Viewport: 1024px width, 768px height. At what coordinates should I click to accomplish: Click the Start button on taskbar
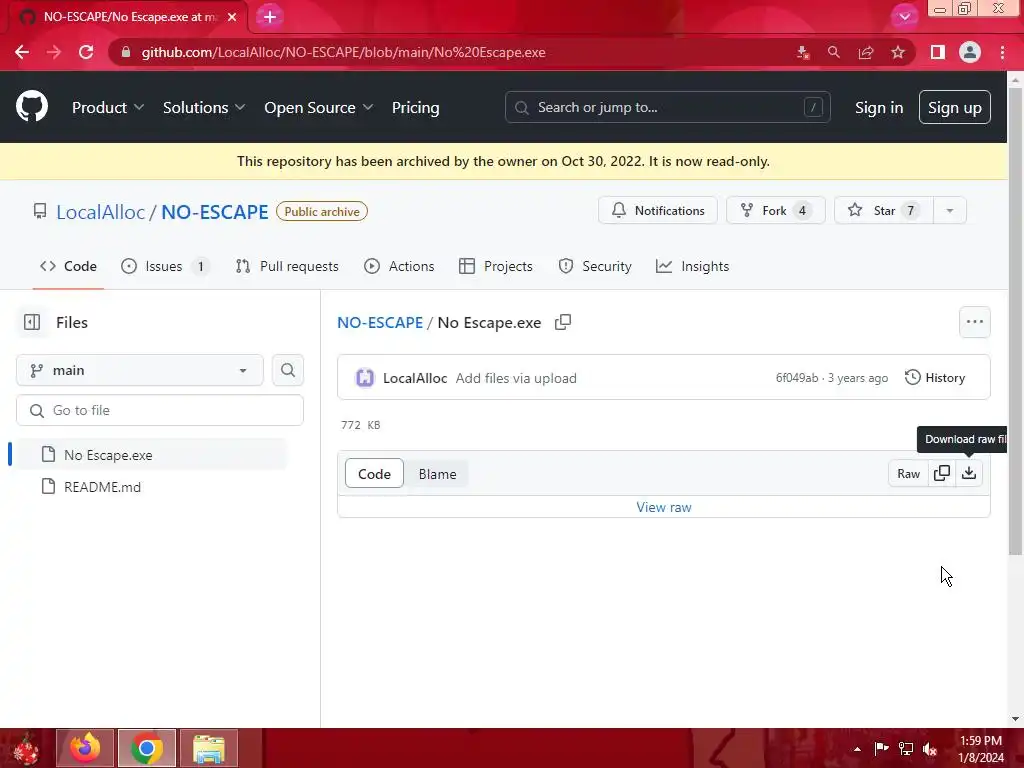(26, 748)
